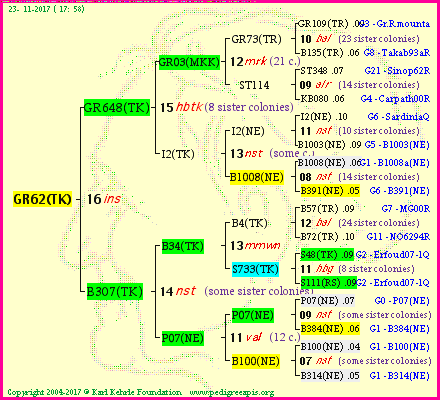Click the GR03(MKK) node

click(189, 62)
